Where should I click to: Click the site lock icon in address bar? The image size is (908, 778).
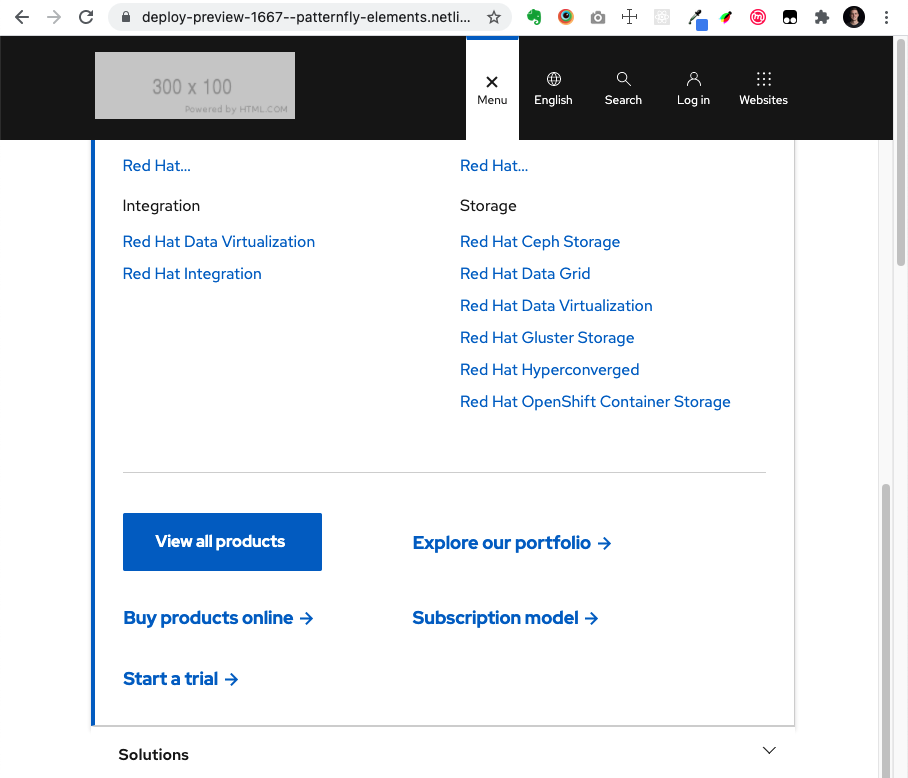click(126, 17)
